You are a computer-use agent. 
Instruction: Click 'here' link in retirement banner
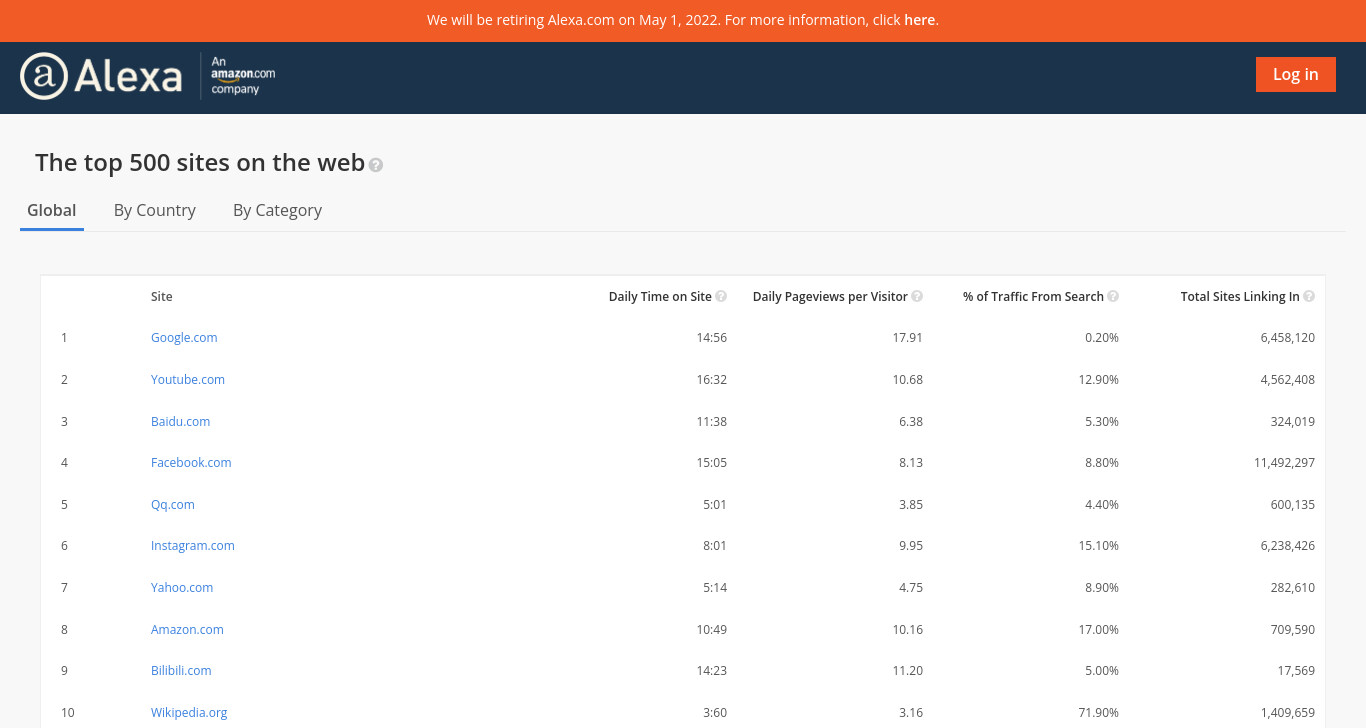pyautogui.click(x=919, y=20)
